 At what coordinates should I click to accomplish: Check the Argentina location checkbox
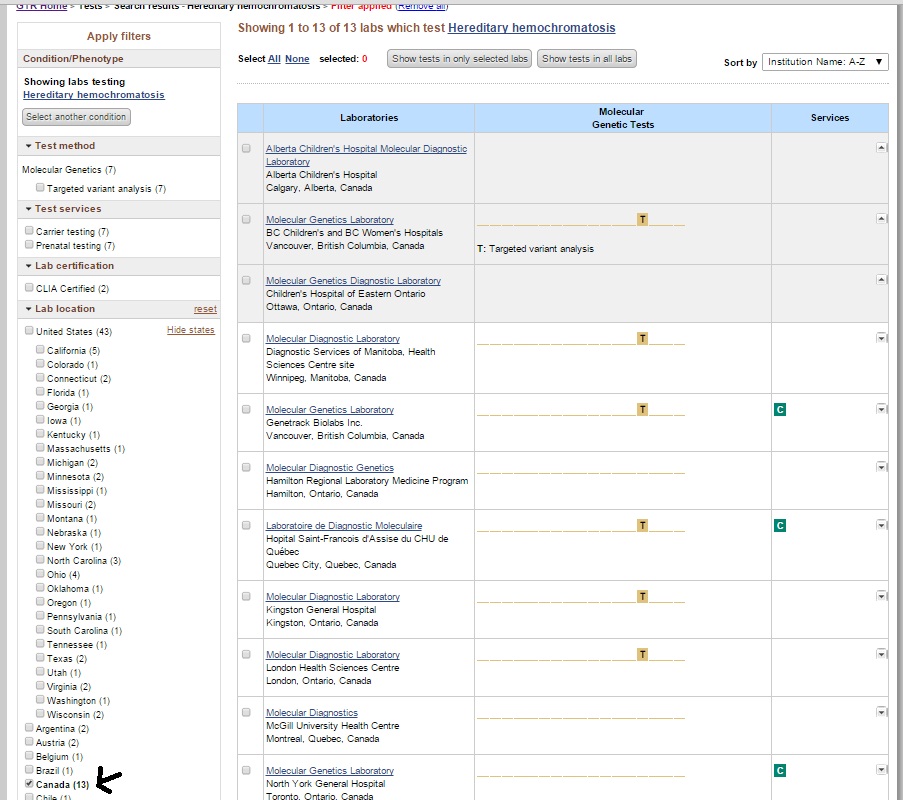point(29,728)
